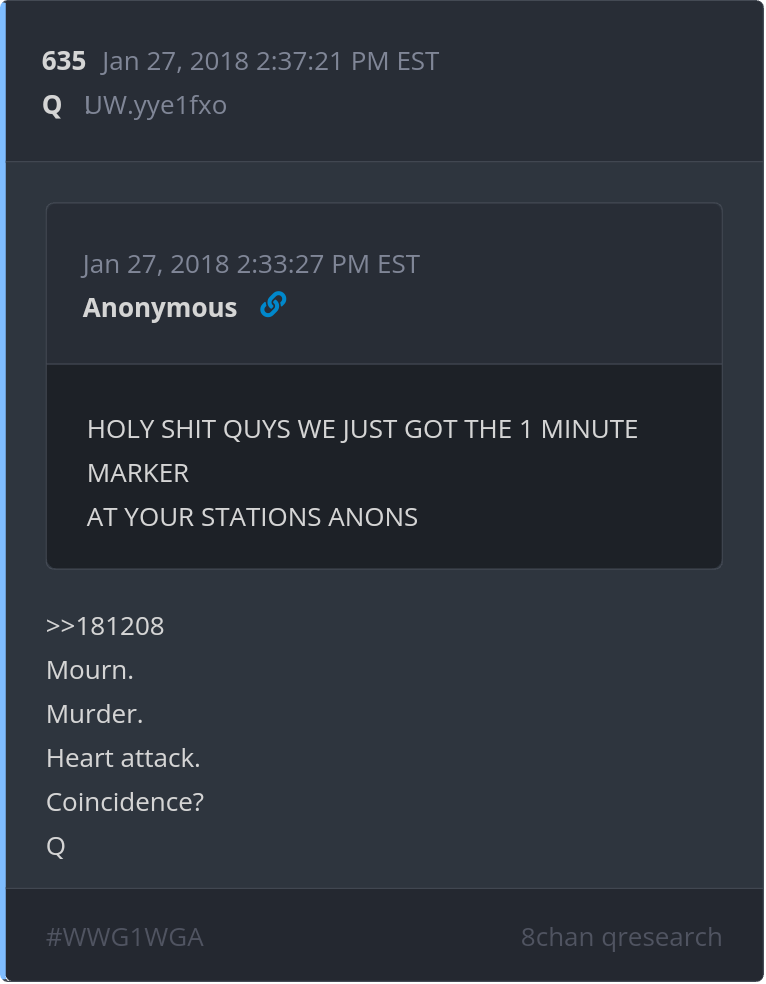The image size is (766, 984).
Task: Click the word MARKER in quote
Action: [138, 474]
